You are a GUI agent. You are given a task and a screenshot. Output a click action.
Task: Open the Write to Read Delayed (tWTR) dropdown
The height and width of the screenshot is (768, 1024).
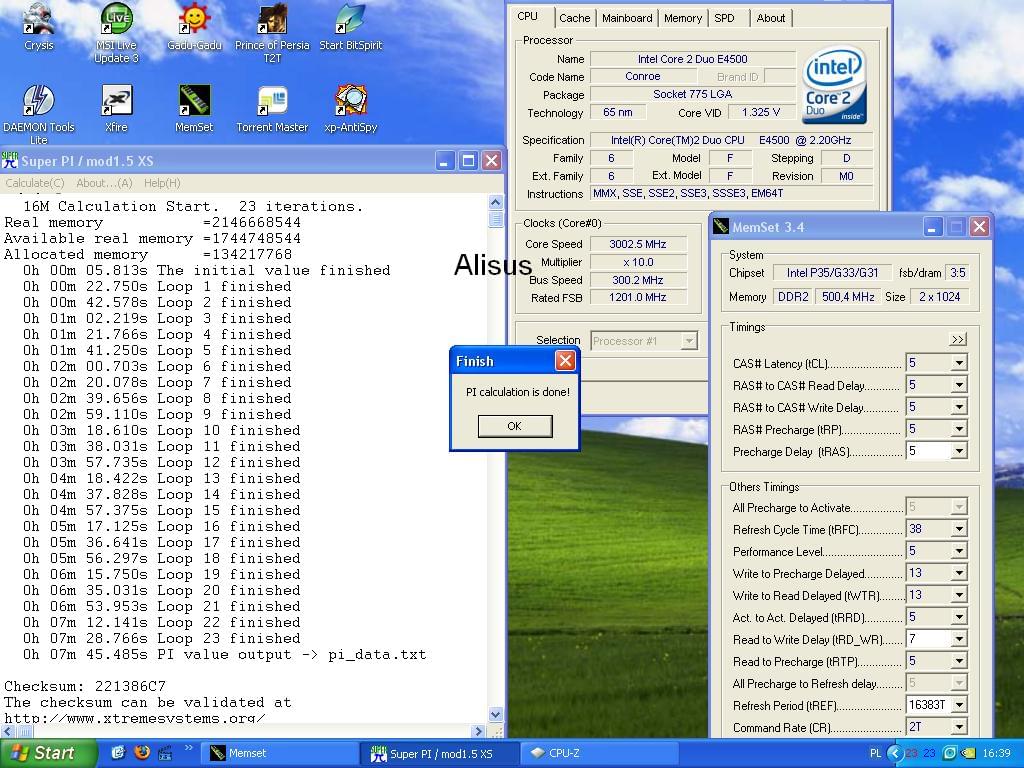[x=959, y=595]
